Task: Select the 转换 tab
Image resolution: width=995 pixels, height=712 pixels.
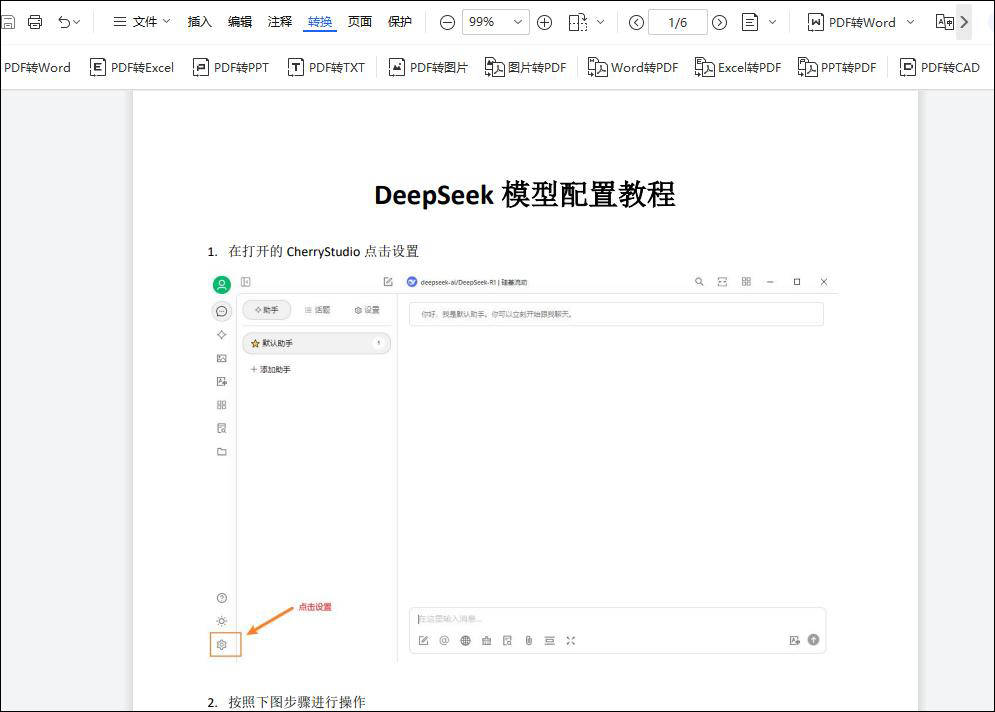Action: tap(320, 22)
